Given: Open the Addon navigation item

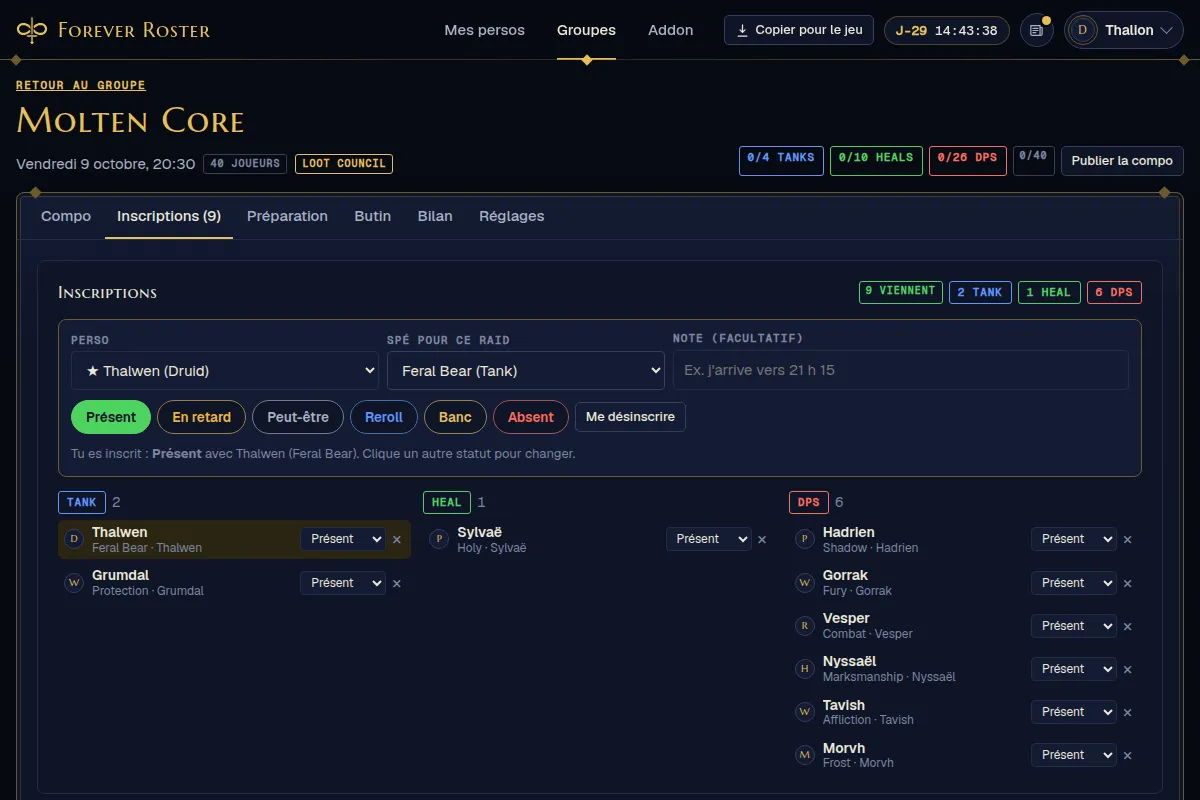Looking at the screenshot, I should [671, 30].
